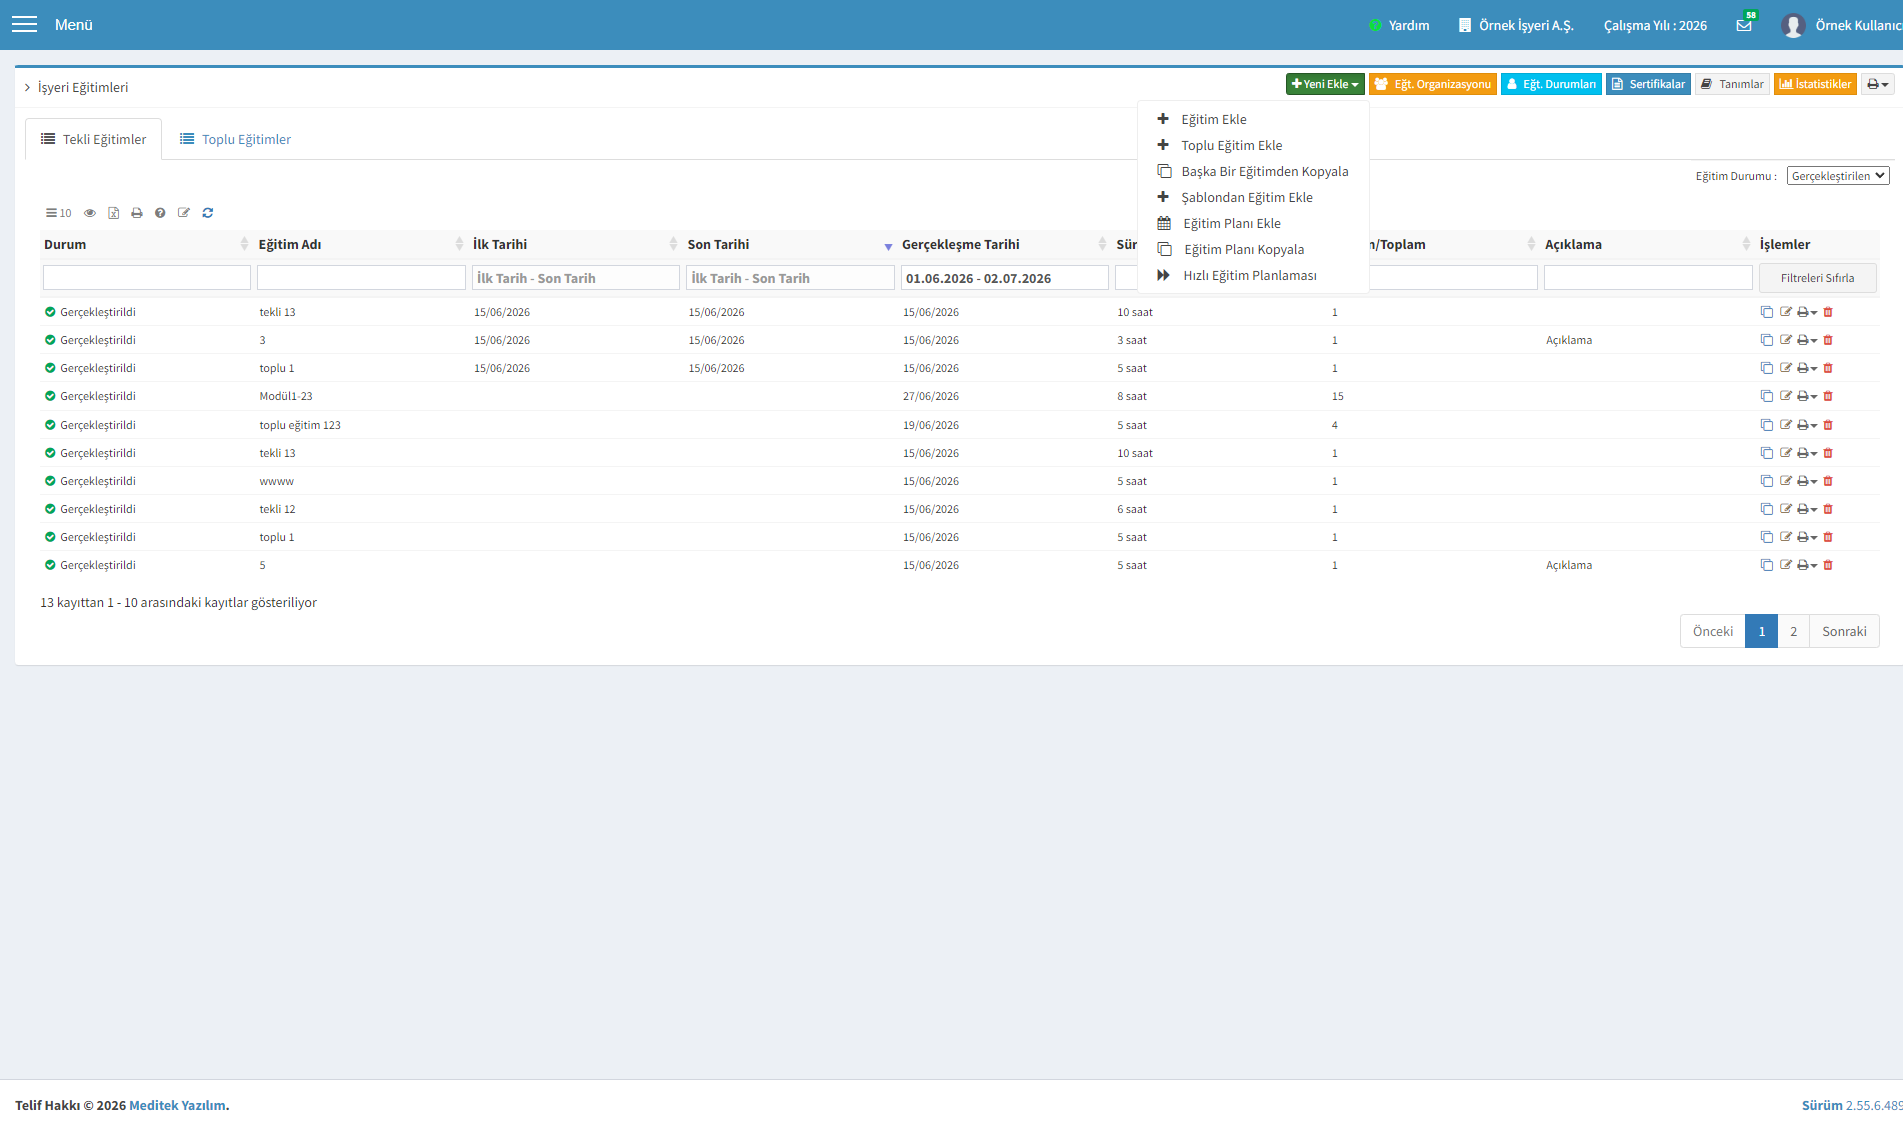Open the hamburger Menü icon

(24, 24)
